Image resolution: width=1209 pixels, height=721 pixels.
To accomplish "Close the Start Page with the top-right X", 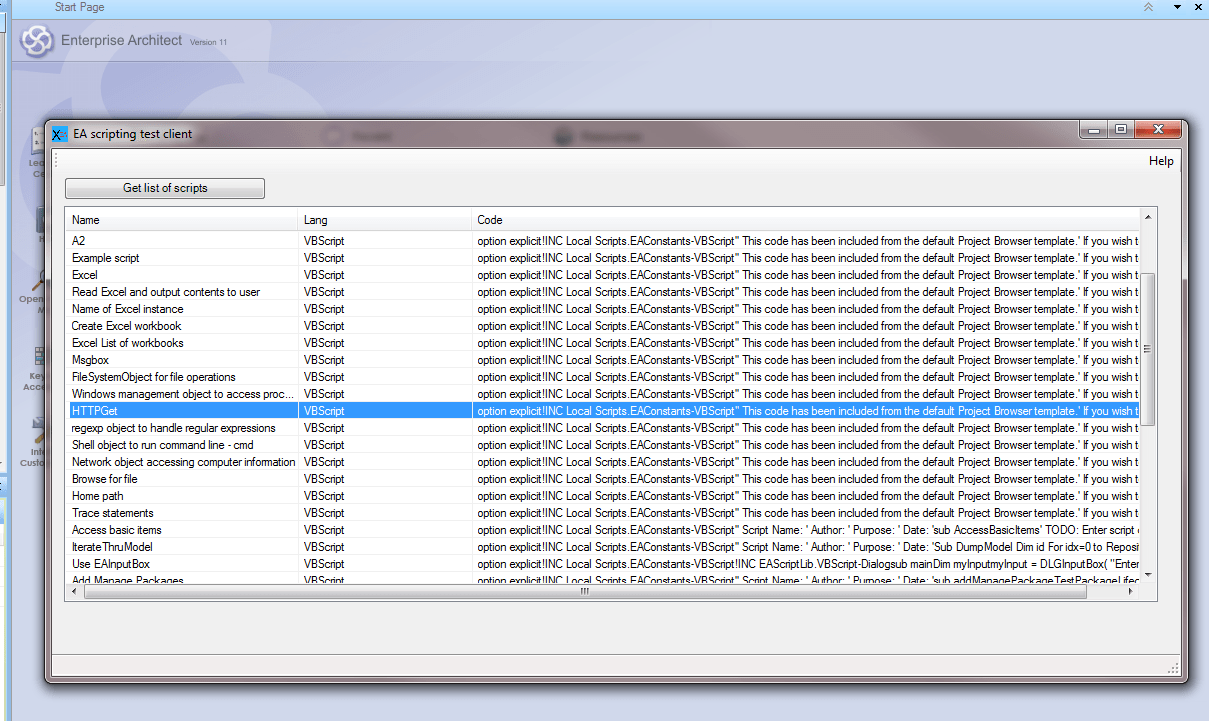I will click(1199, 7).
